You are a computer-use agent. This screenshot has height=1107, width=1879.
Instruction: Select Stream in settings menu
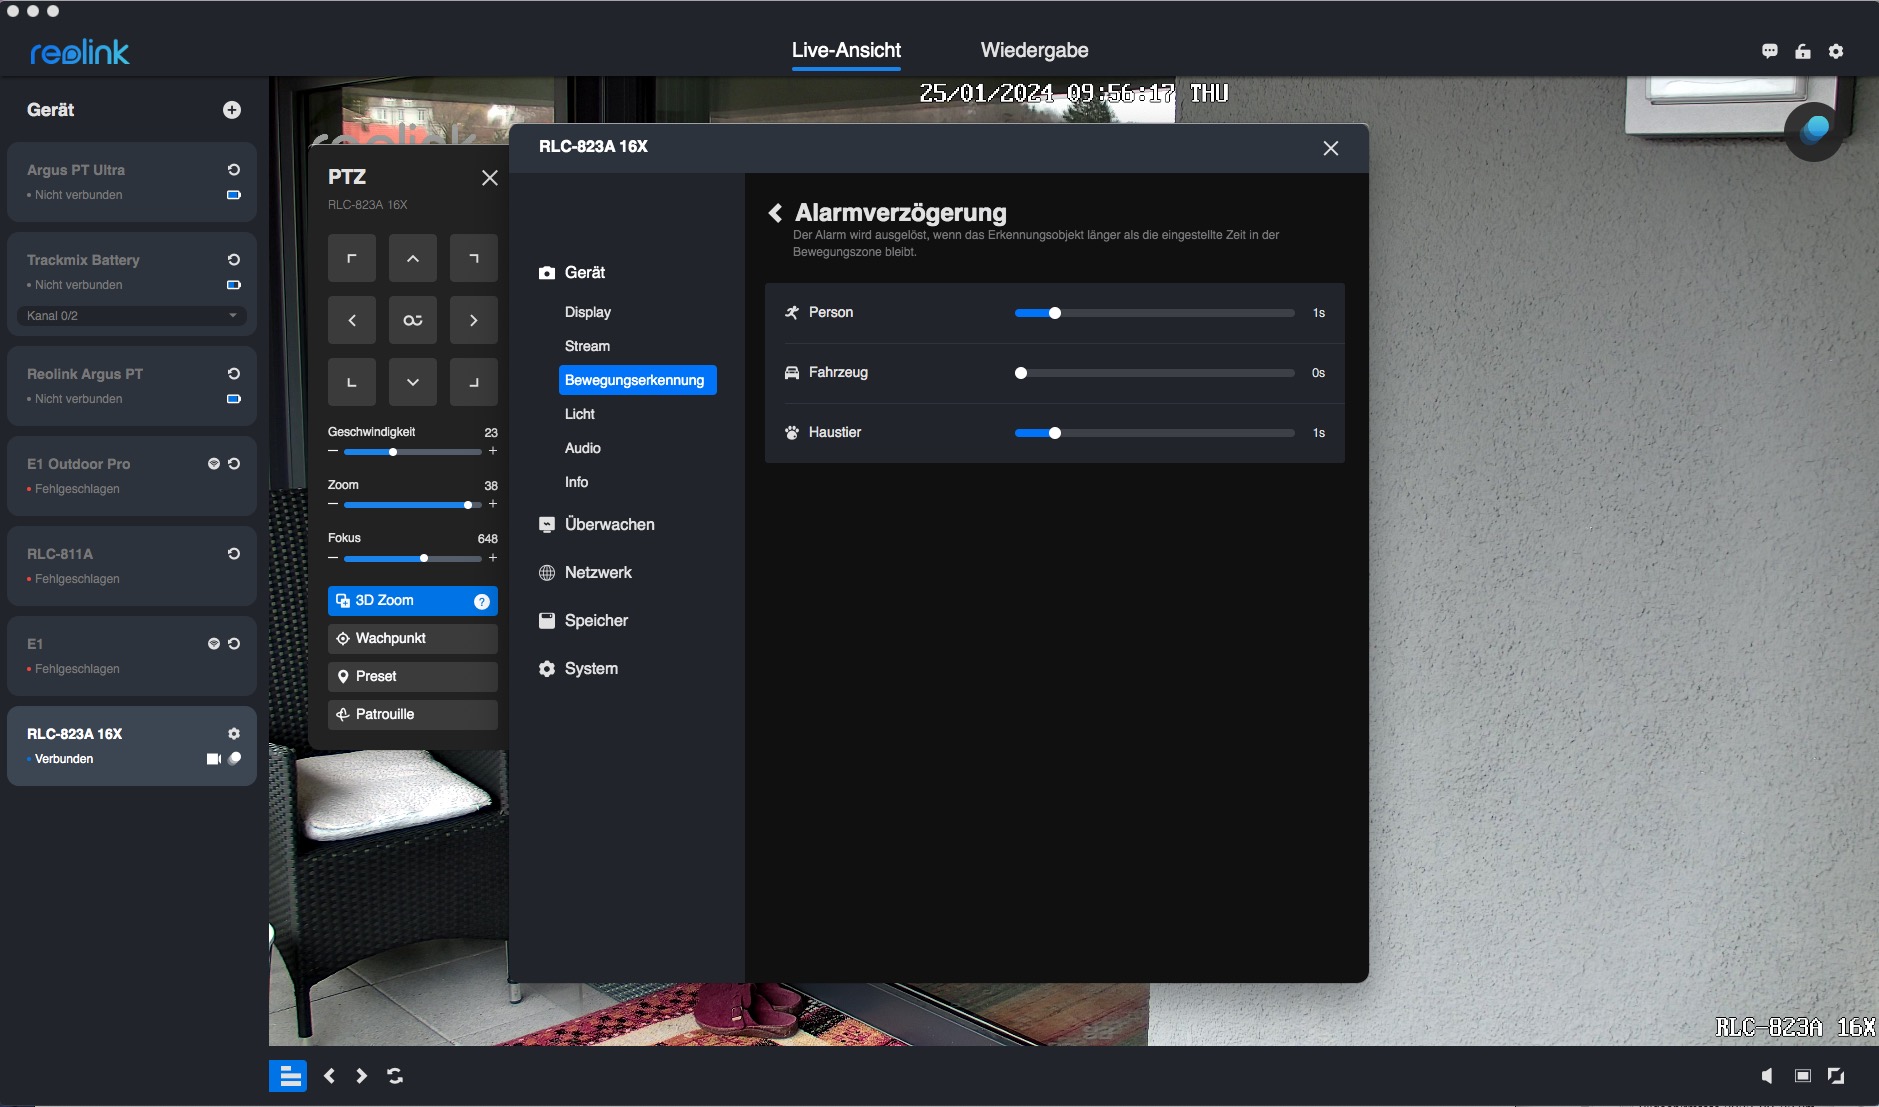(587, 346)
